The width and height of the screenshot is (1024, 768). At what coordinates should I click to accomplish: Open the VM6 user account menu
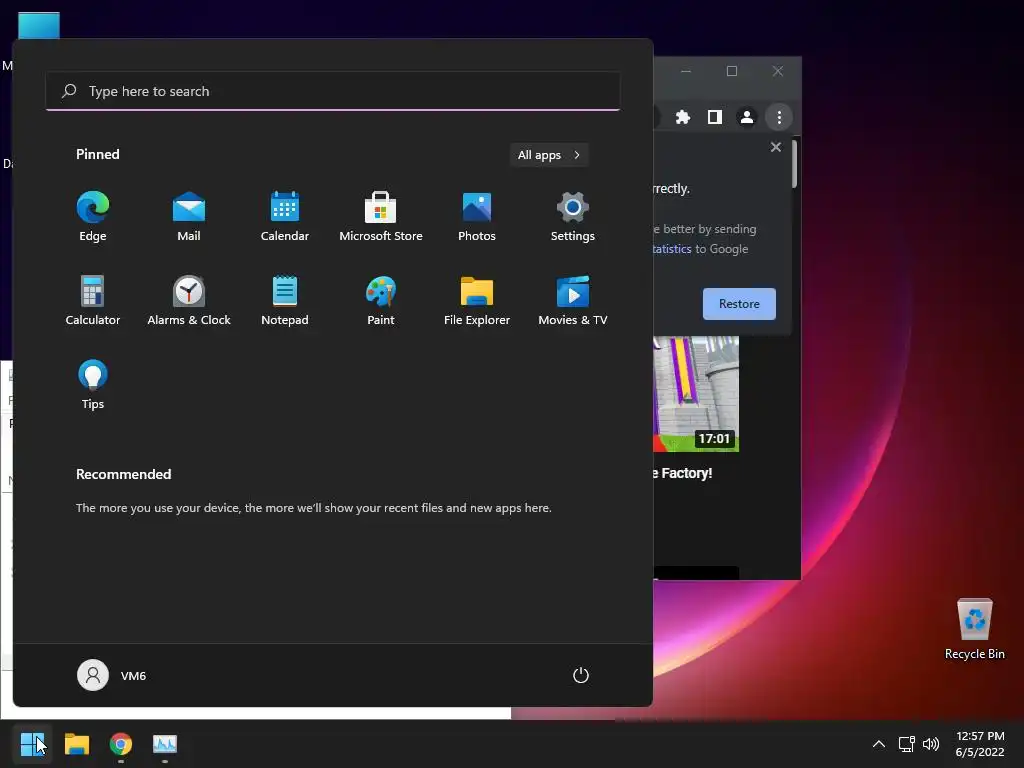pyautogui.click(x=112, y=675)
